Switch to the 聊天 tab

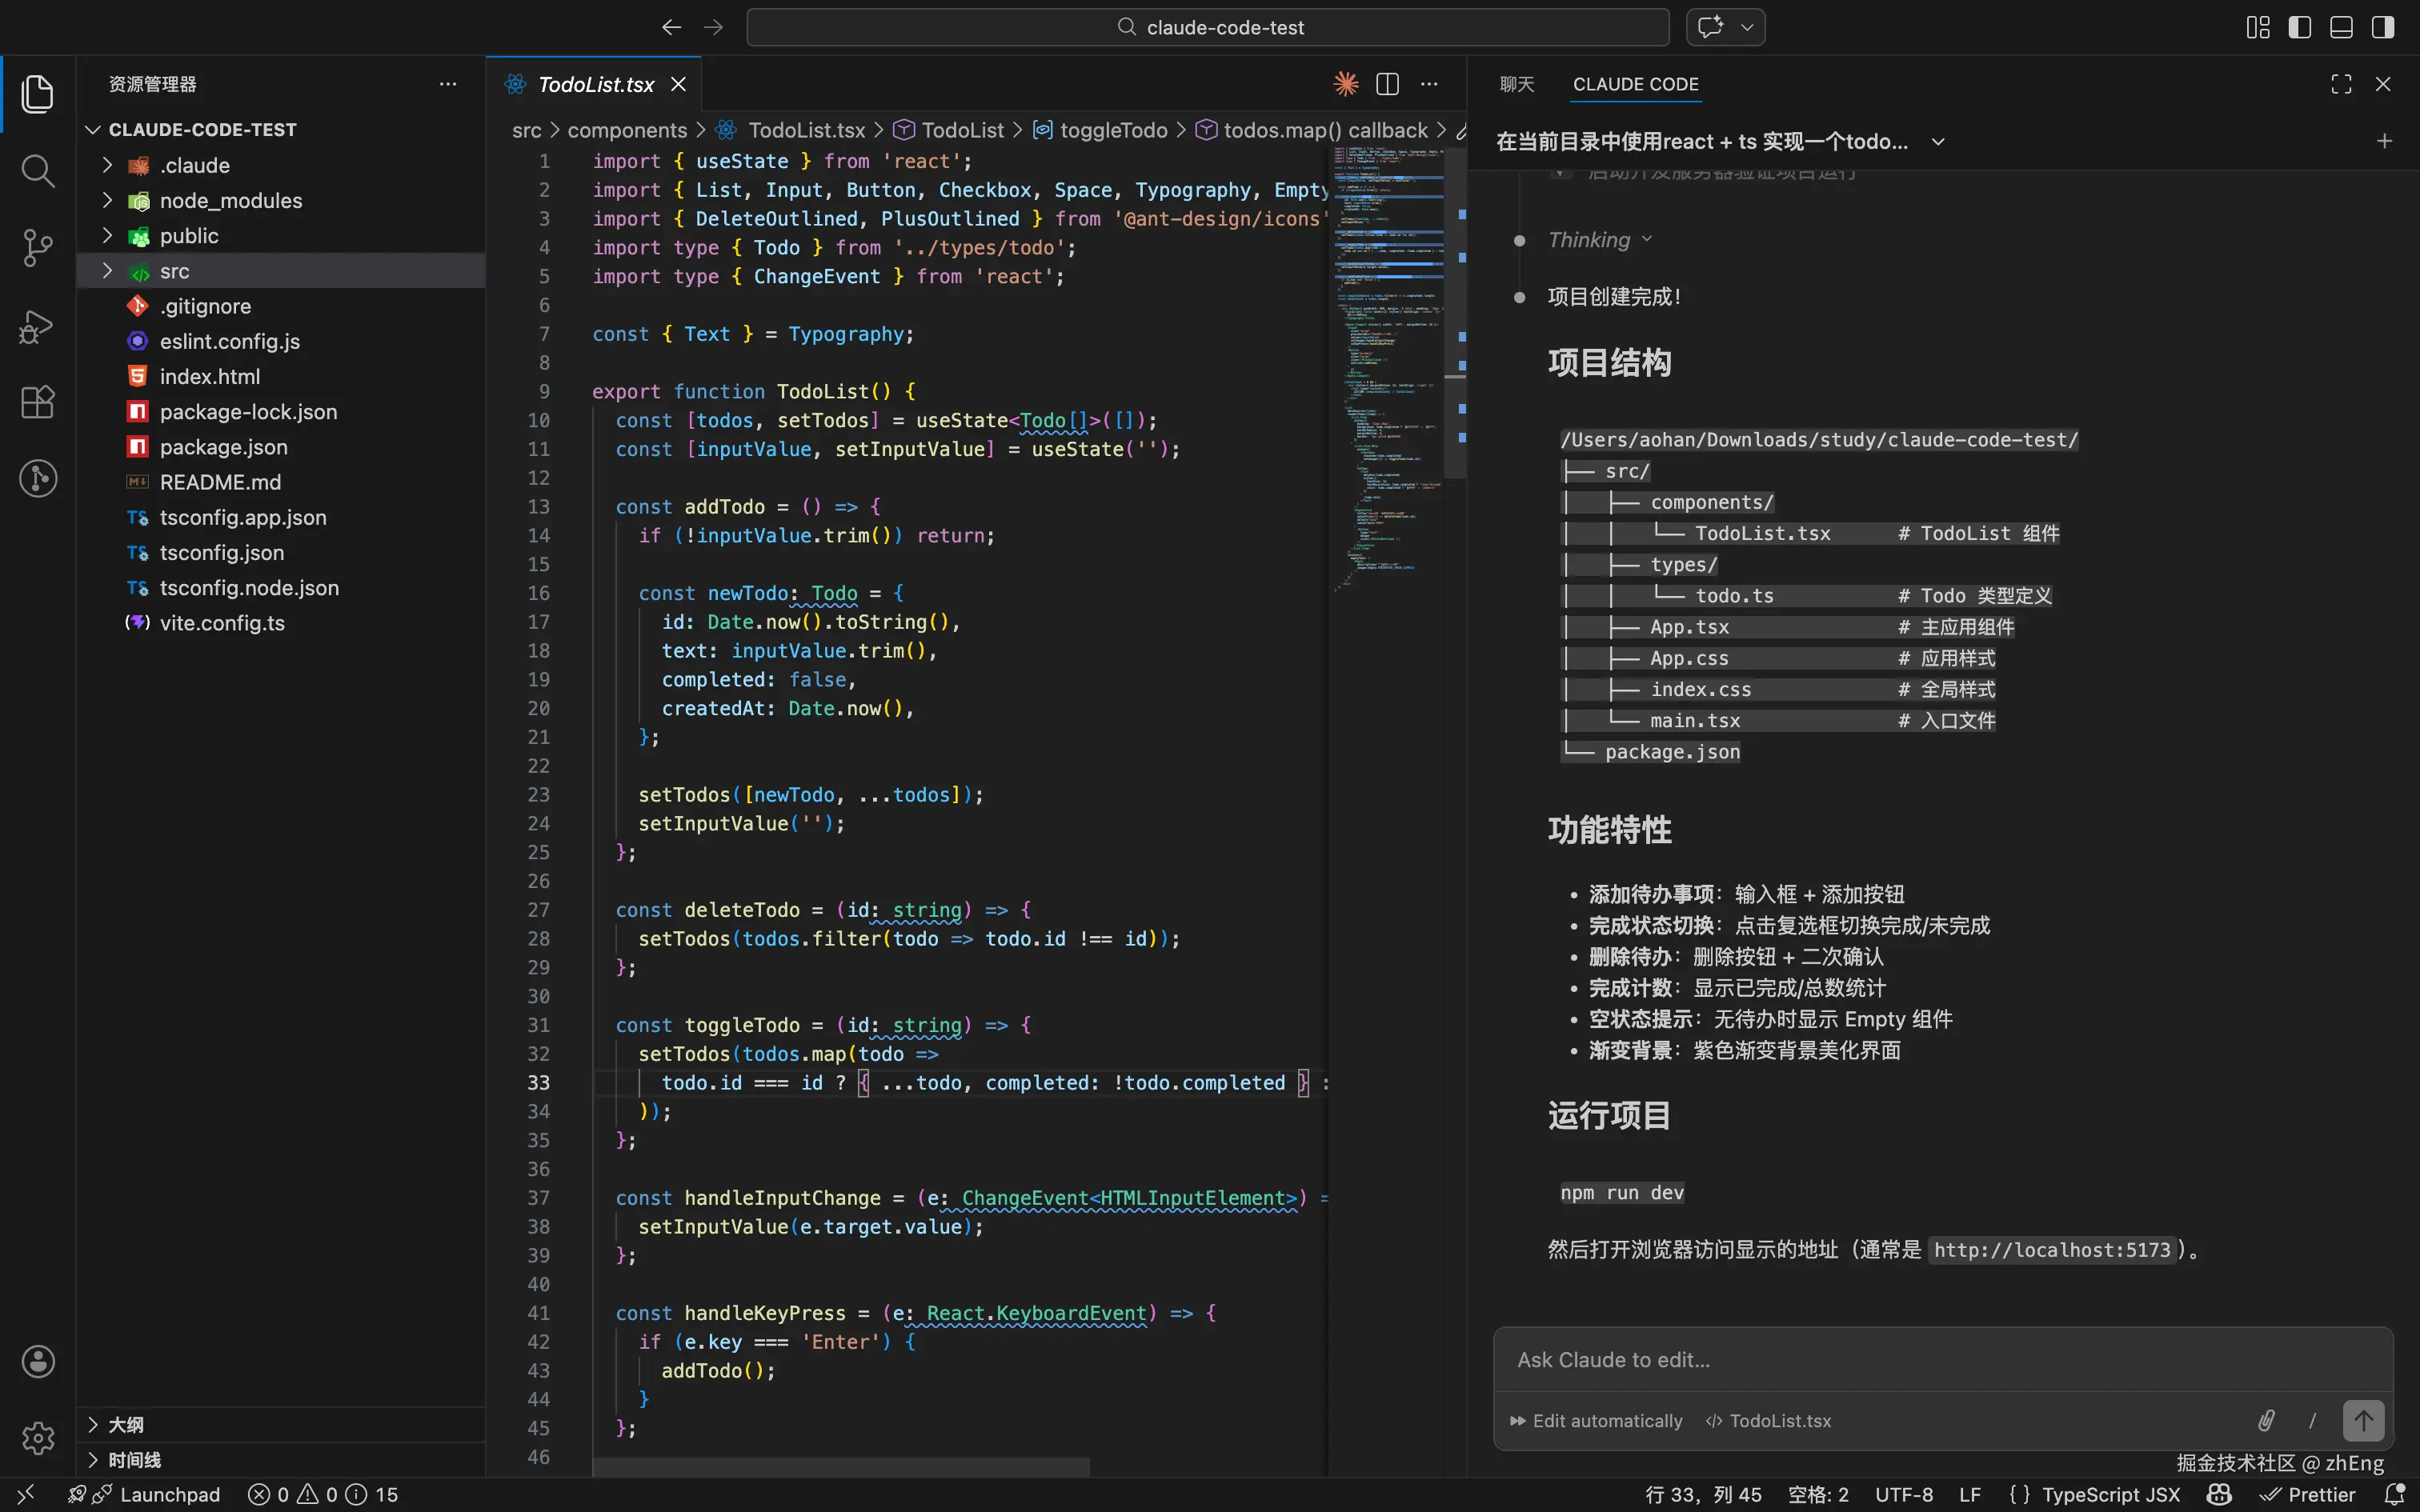[1516, 84]
